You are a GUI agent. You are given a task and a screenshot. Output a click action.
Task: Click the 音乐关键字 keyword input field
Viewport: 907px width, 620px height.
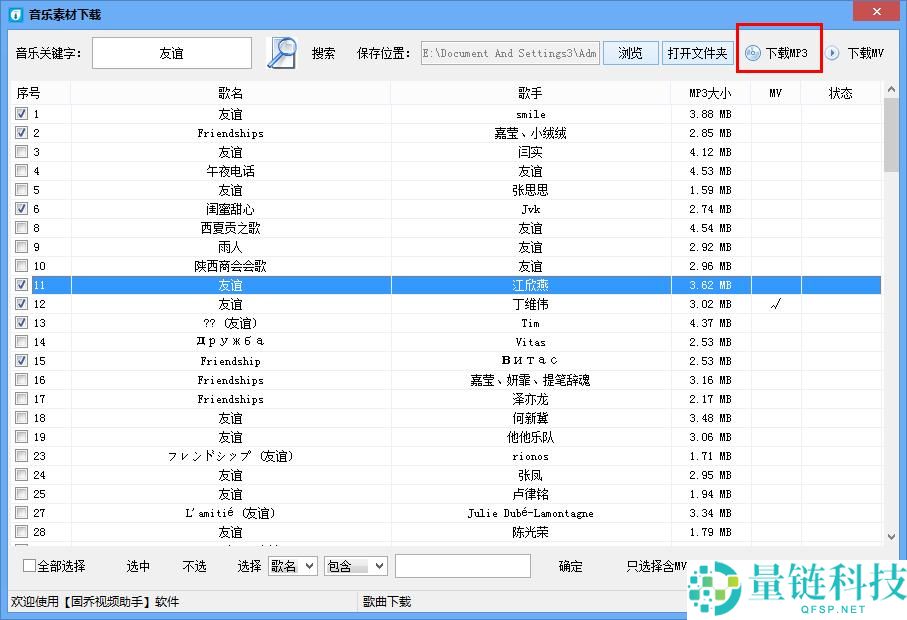coord(172,53)
